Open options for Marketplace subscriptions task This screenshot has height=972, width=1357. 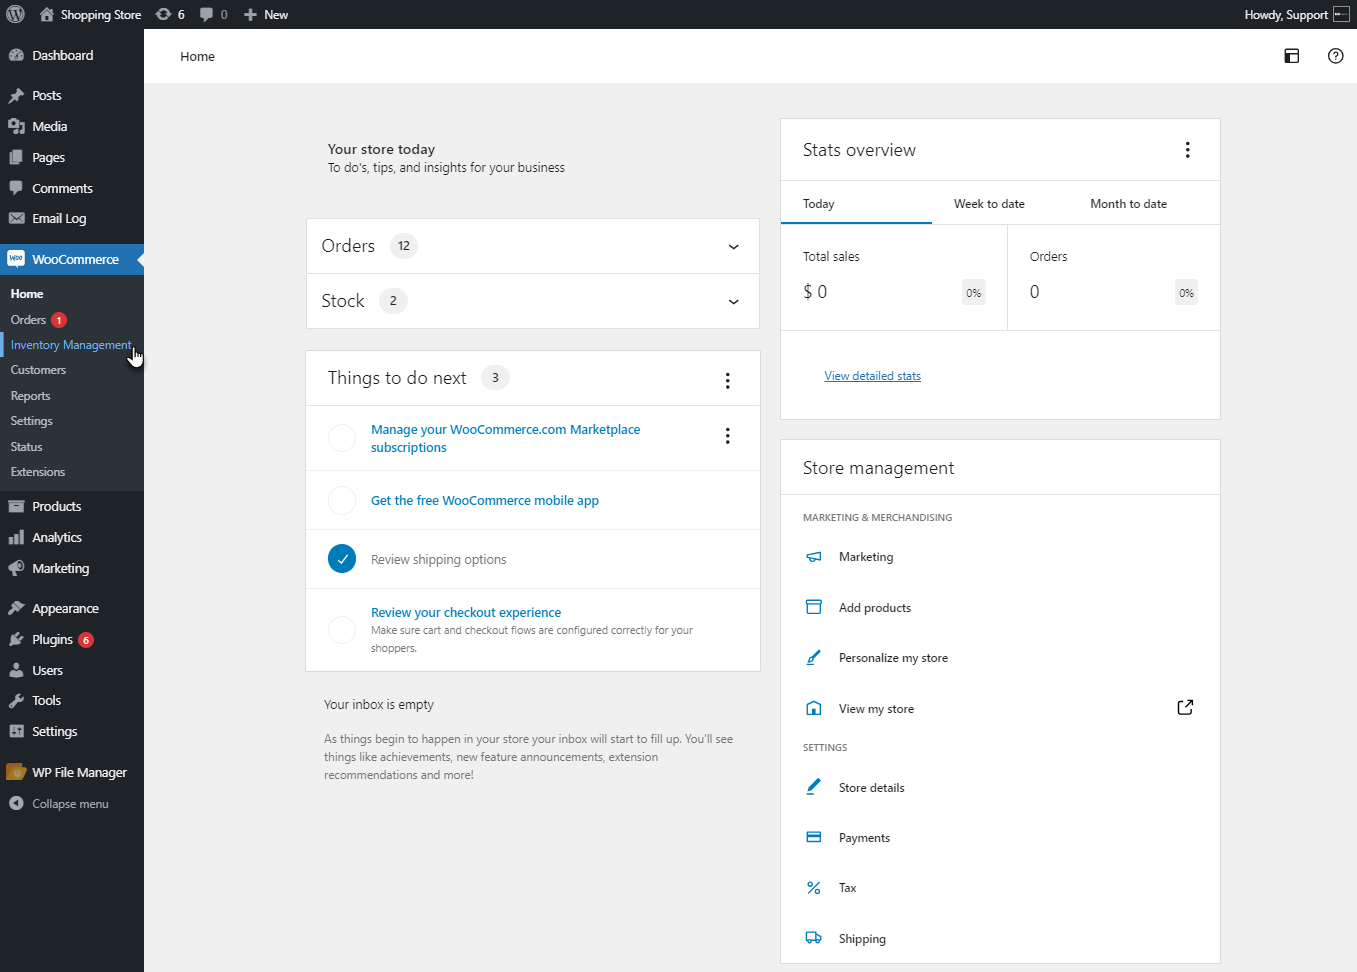(728, 435)
